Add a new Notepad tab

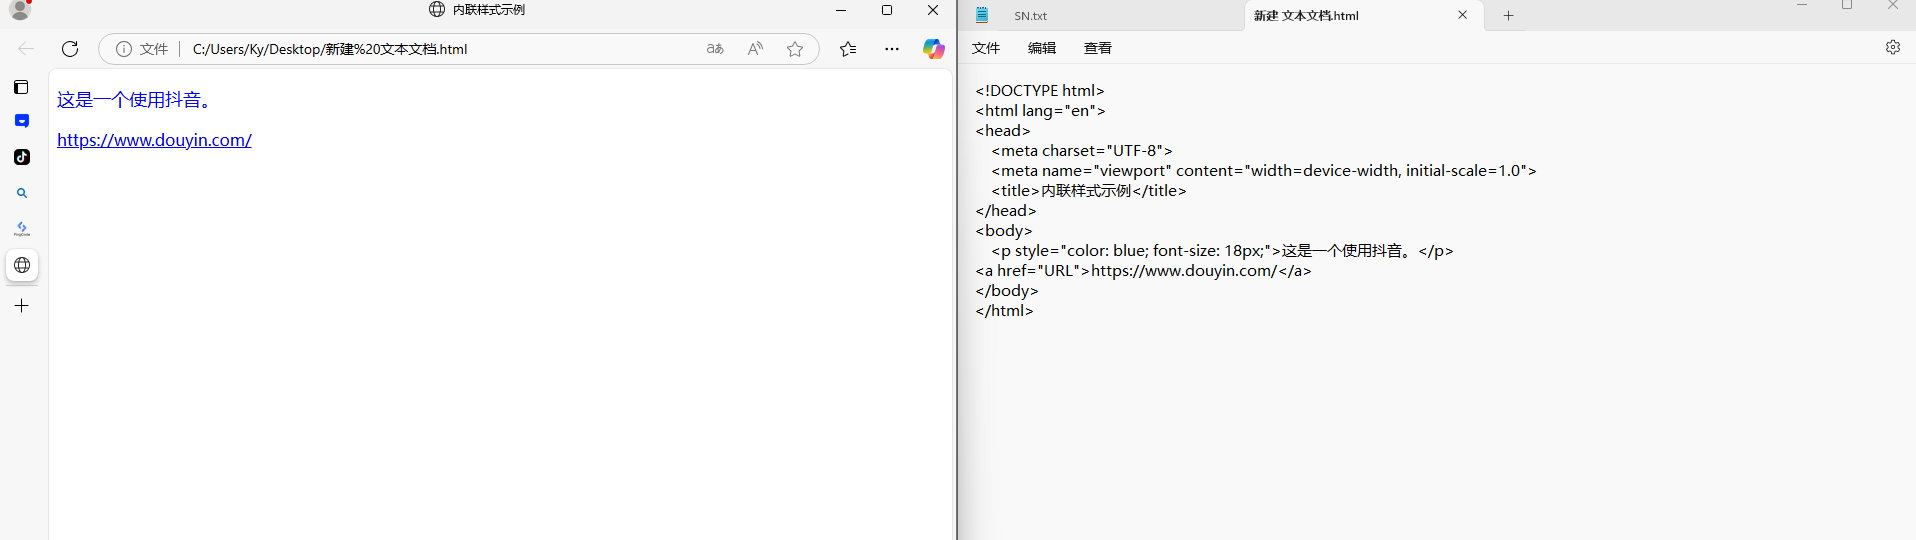click(x=1509, y=15)
